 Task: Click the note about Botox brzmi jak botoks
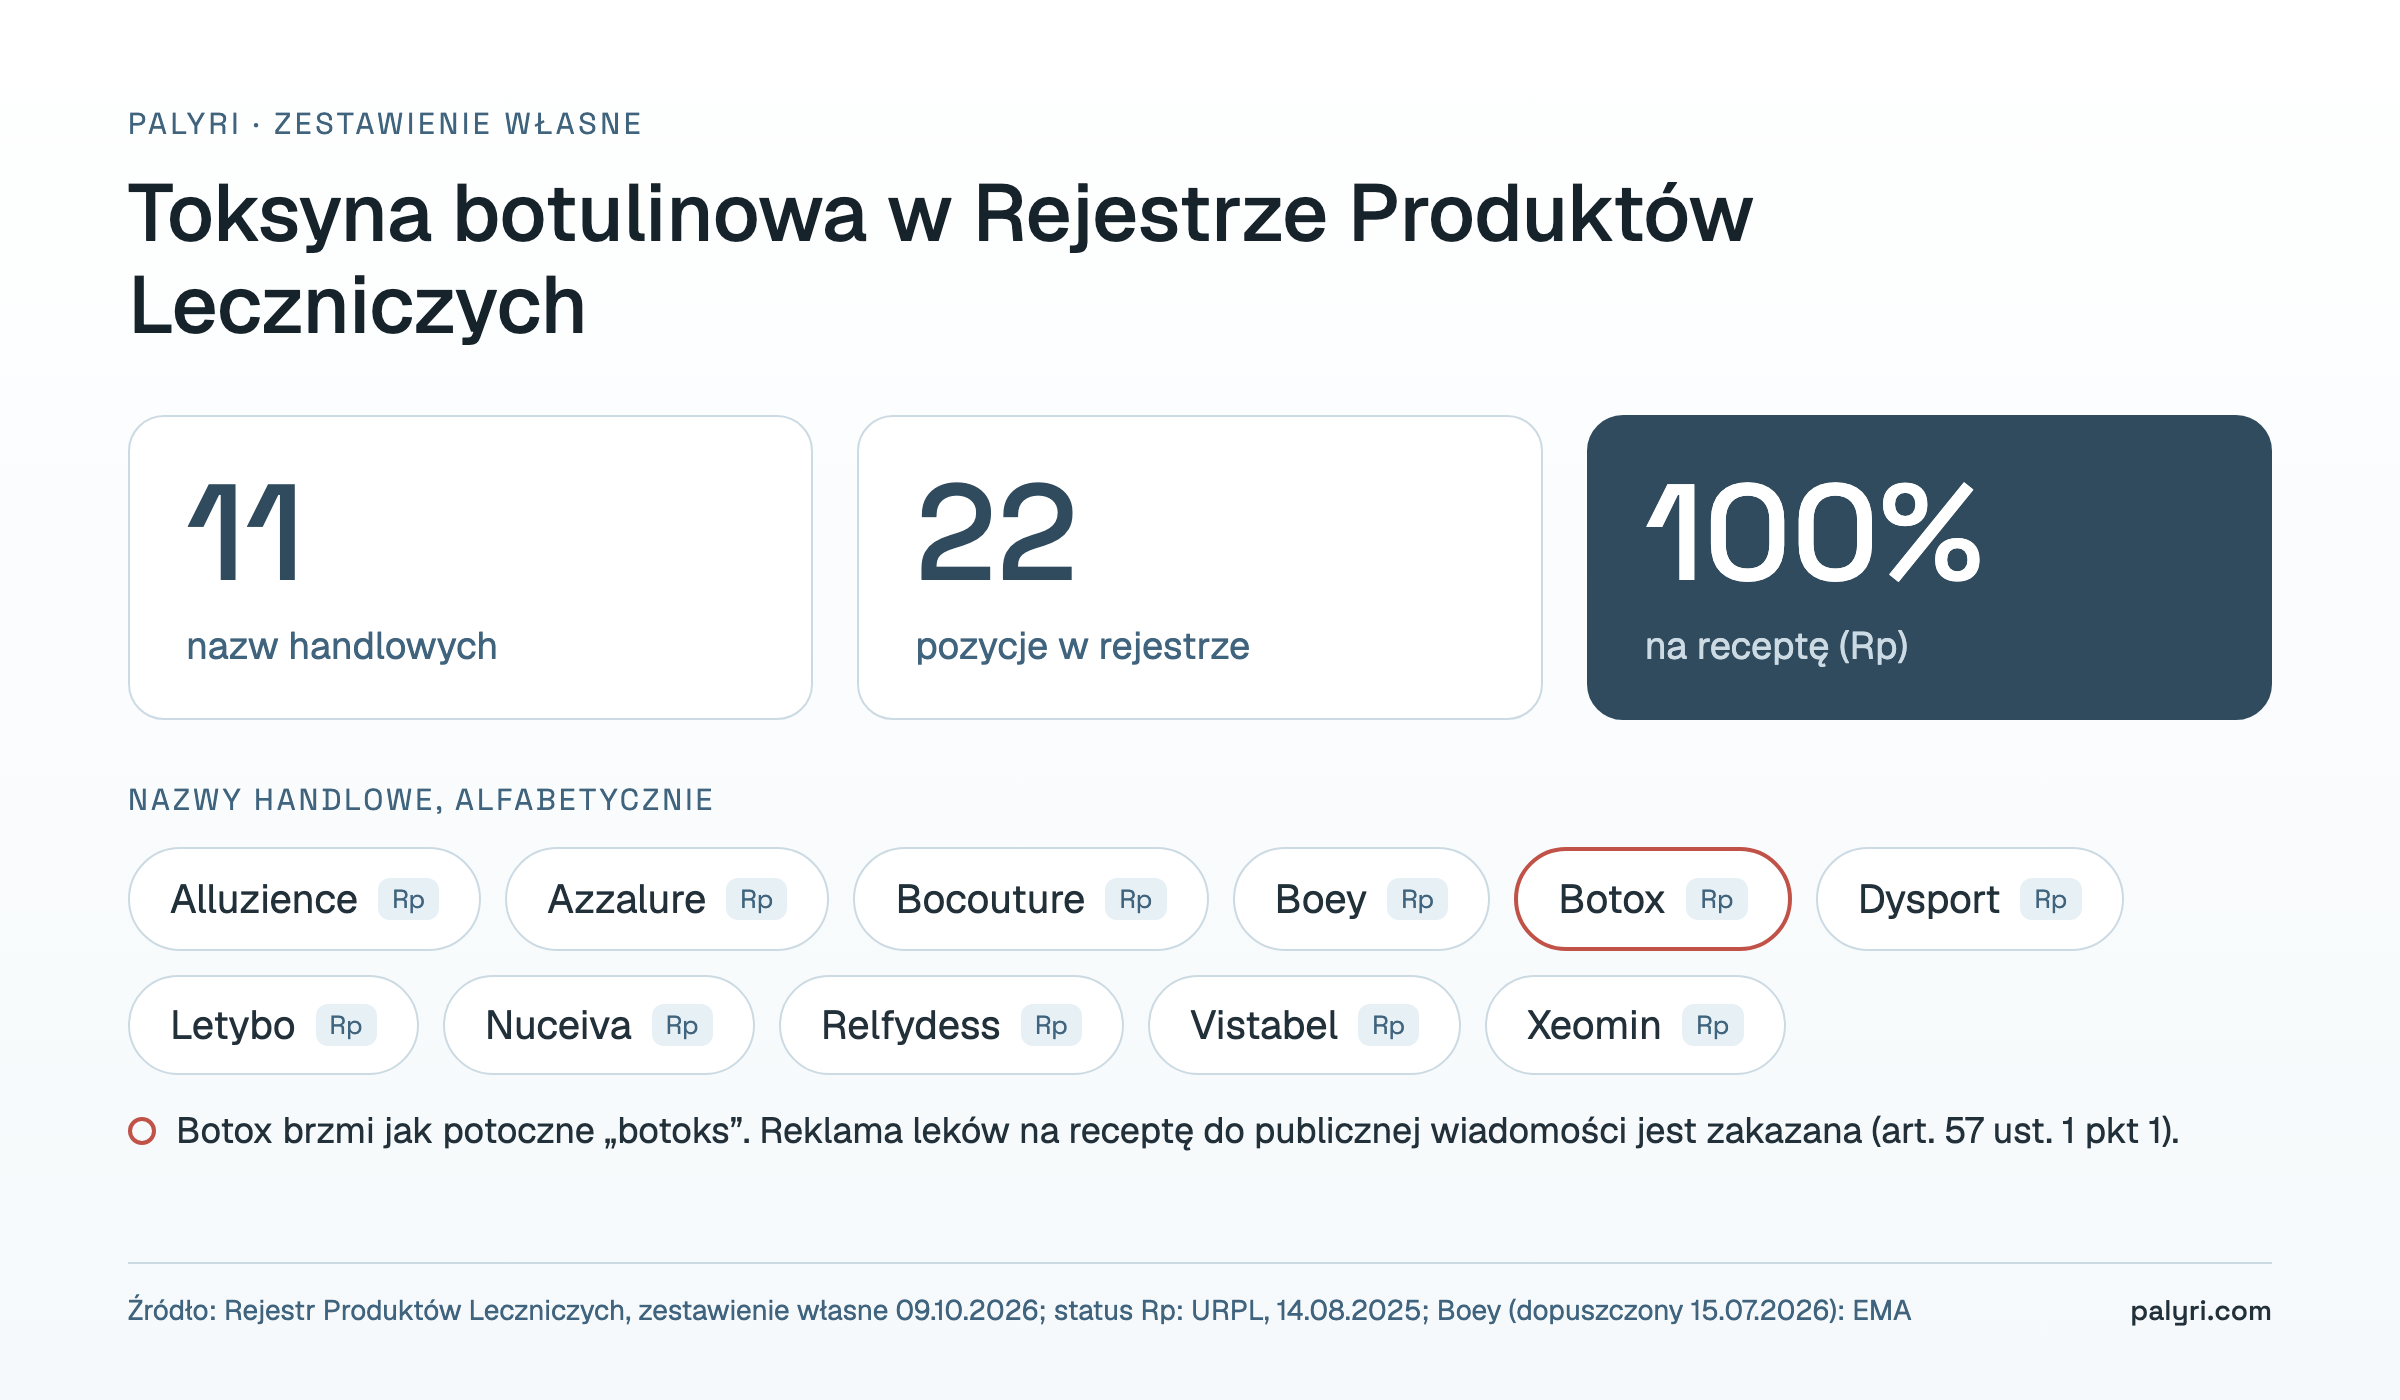pos(1177,1131)
